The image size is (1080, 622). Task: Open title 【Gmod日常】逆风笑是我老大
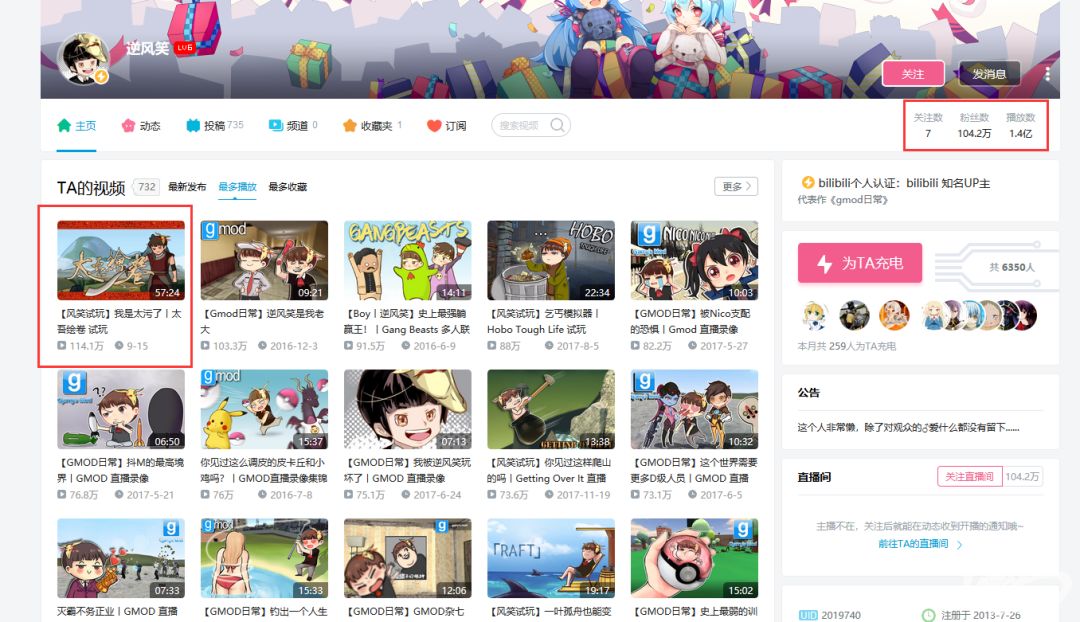point(262,321)
